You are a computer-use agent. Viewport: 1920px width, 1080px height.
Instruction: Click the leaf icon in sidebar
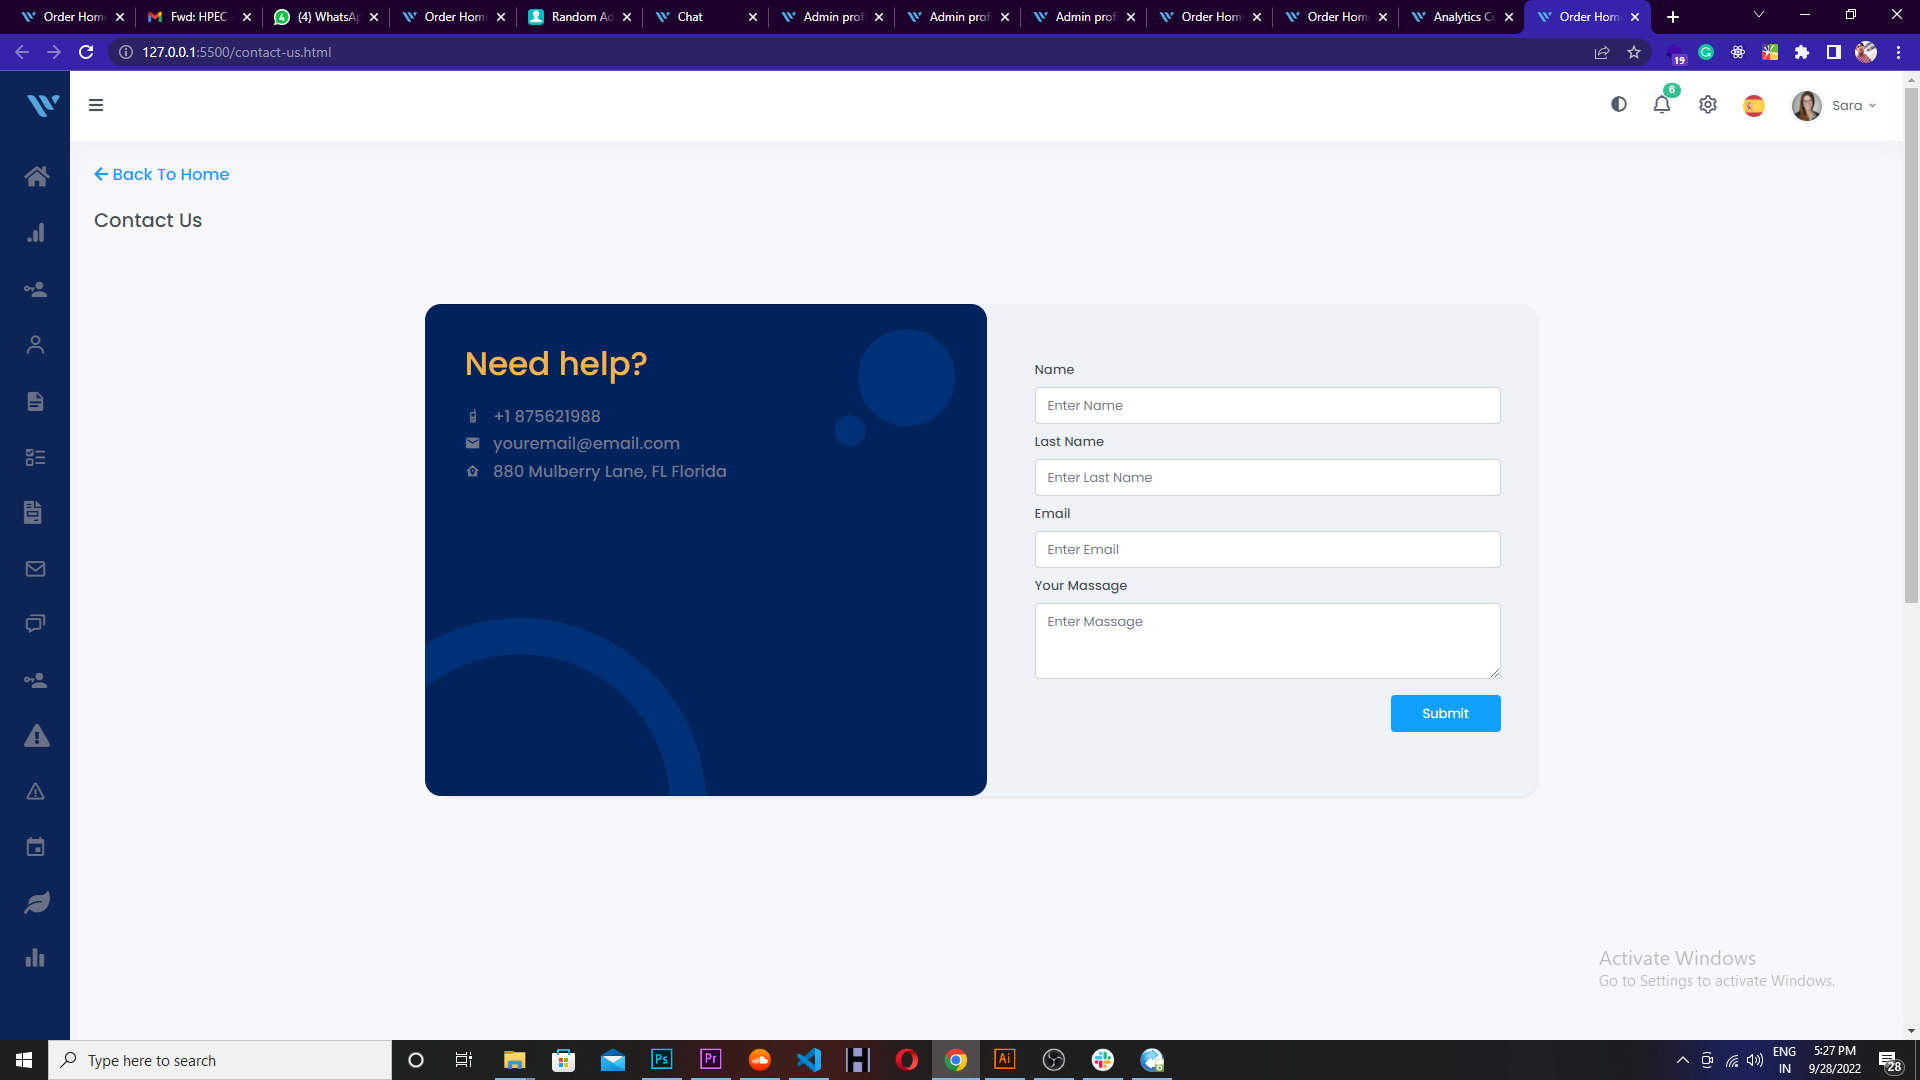coord(36,903)
